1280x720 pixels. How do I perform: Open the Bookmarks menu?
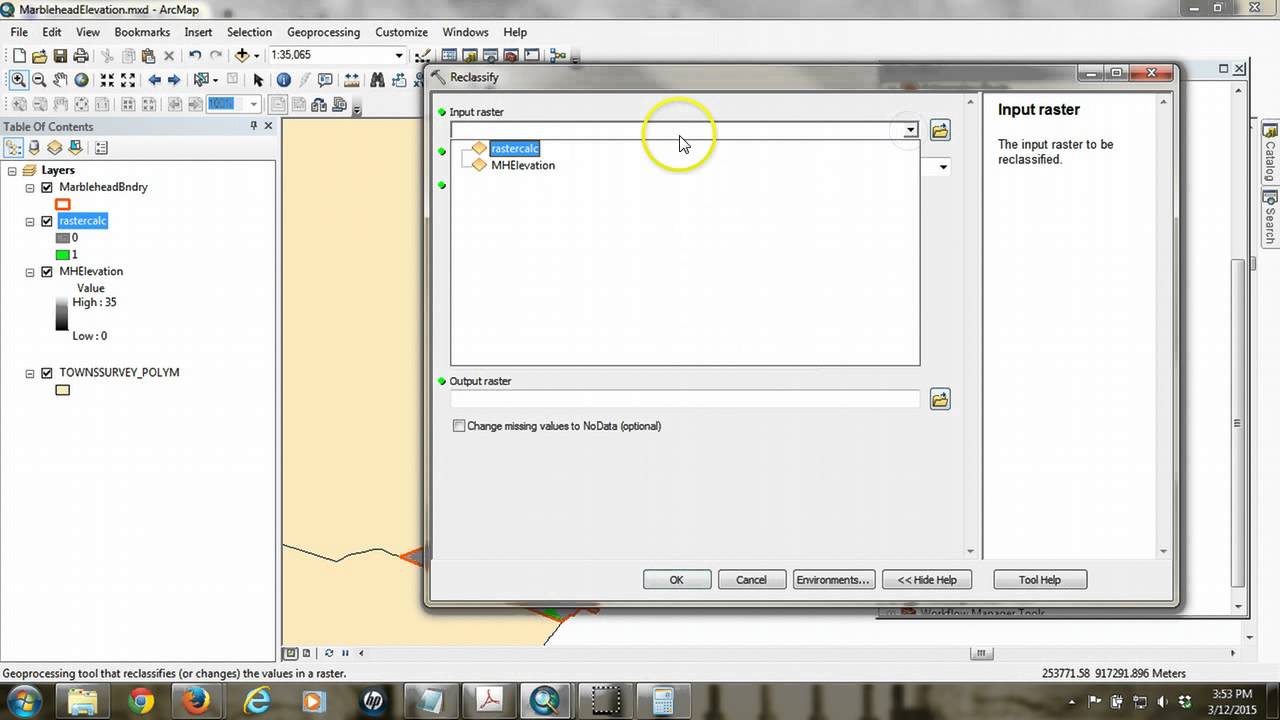pos(142,32)
